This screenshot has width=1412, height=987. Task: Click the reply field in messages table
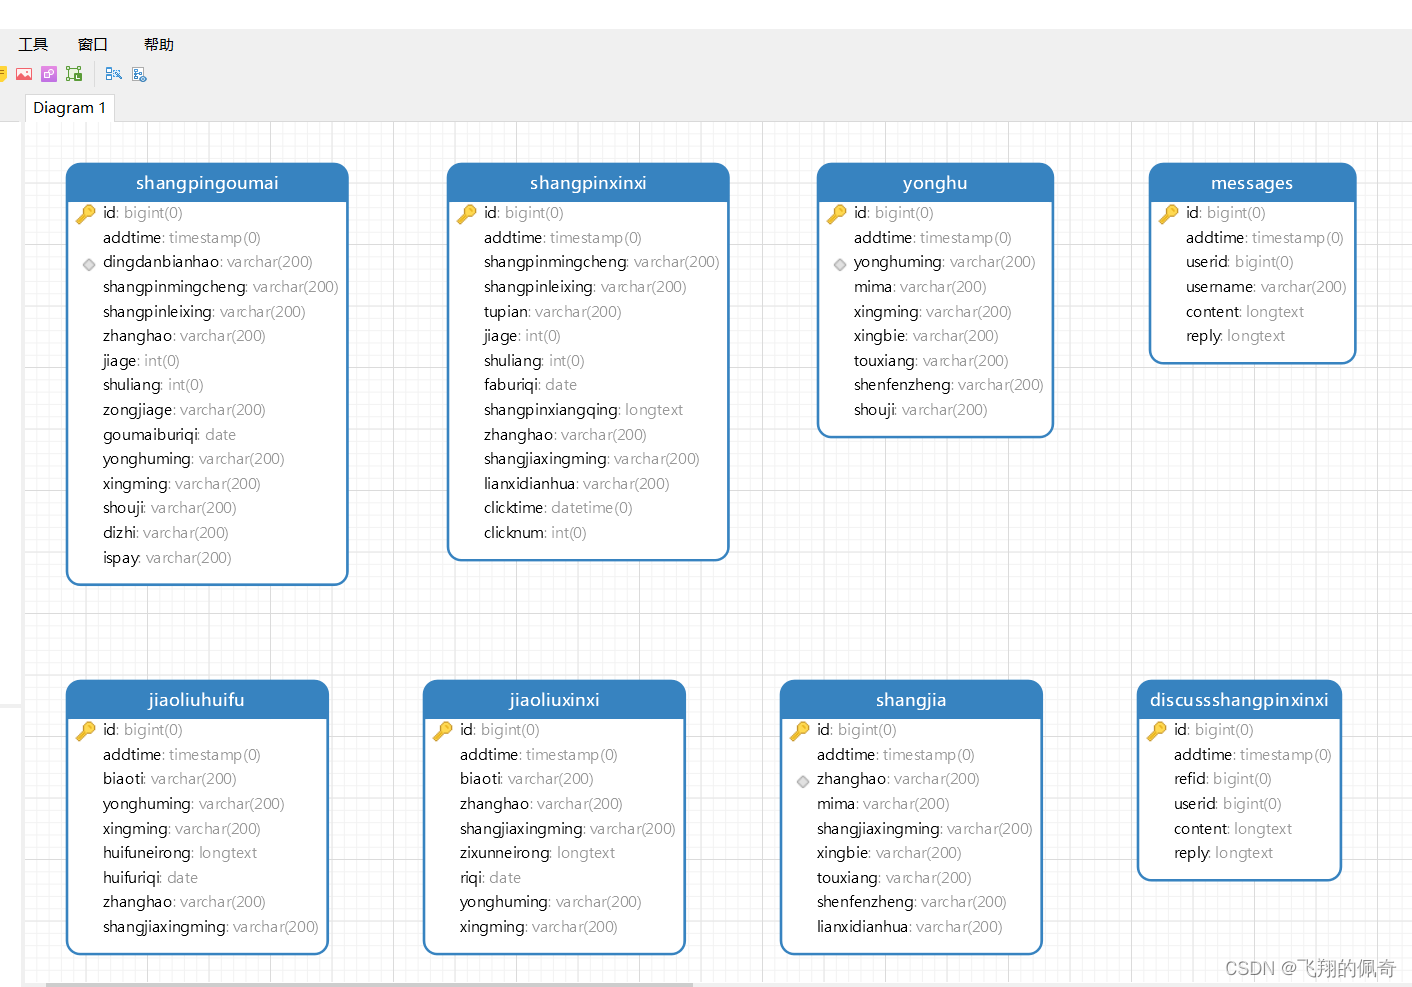tap(1235, 336)
